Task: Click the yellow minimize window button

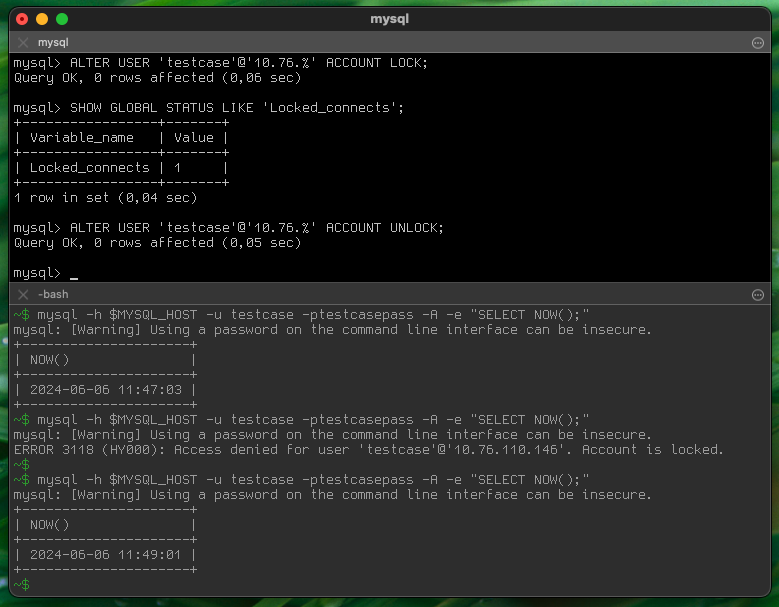Action: 42,19
